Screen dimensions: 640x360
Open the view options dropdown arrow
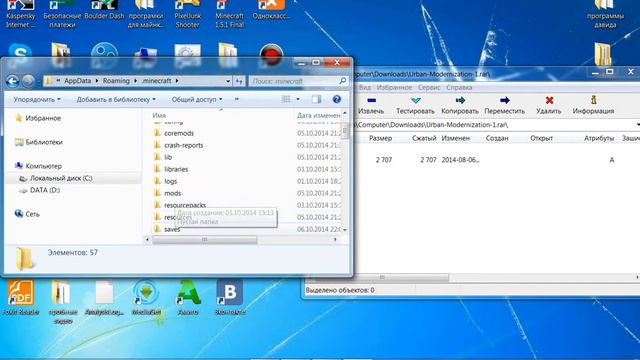[298, 99]
